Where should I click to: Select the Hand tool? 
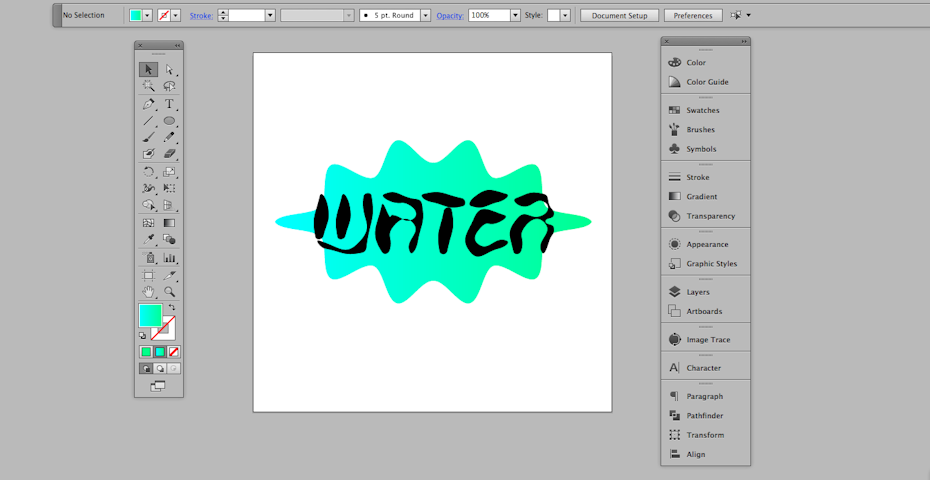click(x=148, y=291)
